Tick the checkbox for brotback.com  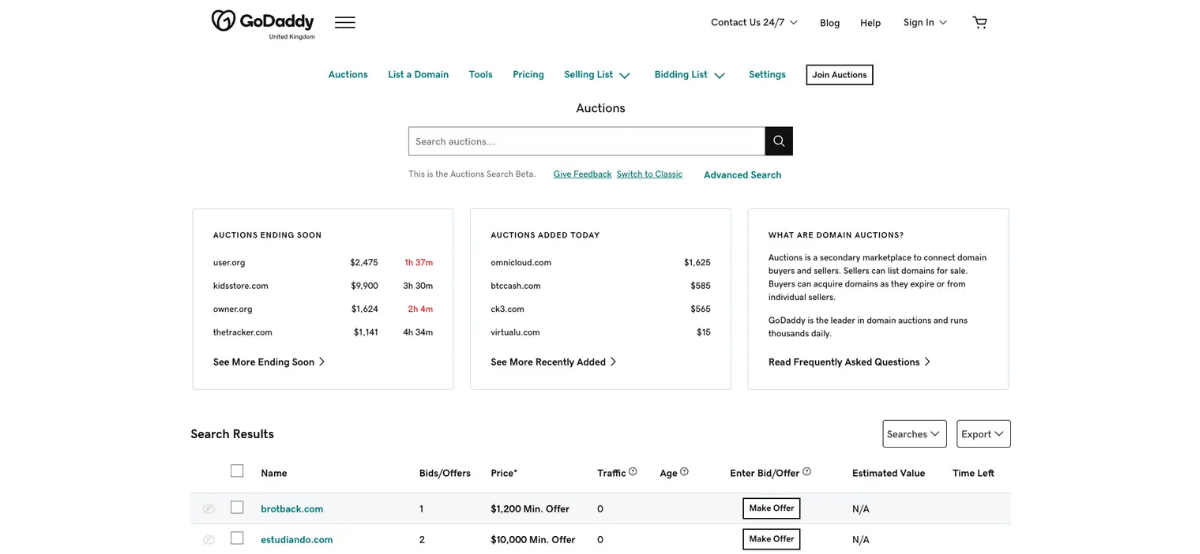coord(237,508)
